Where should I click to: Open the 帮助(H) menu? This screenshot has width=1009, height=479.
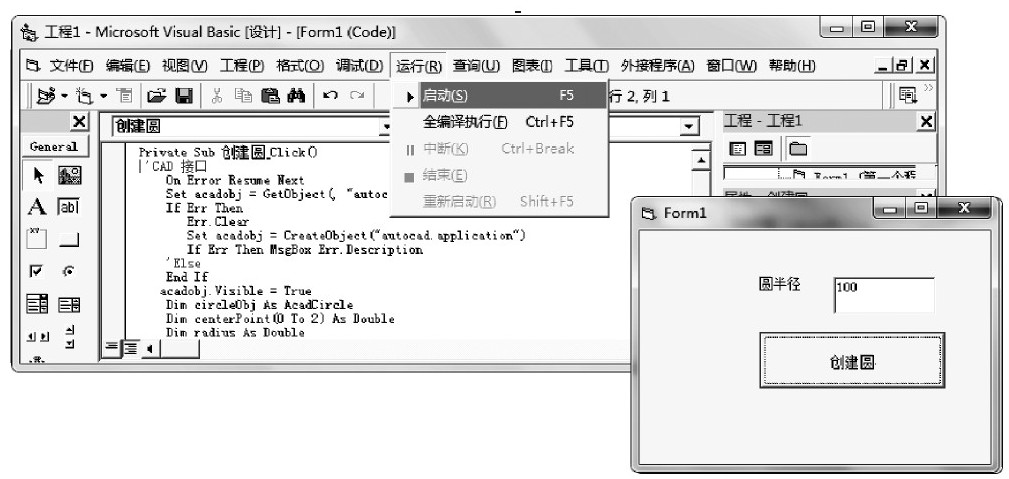point(792,66)
